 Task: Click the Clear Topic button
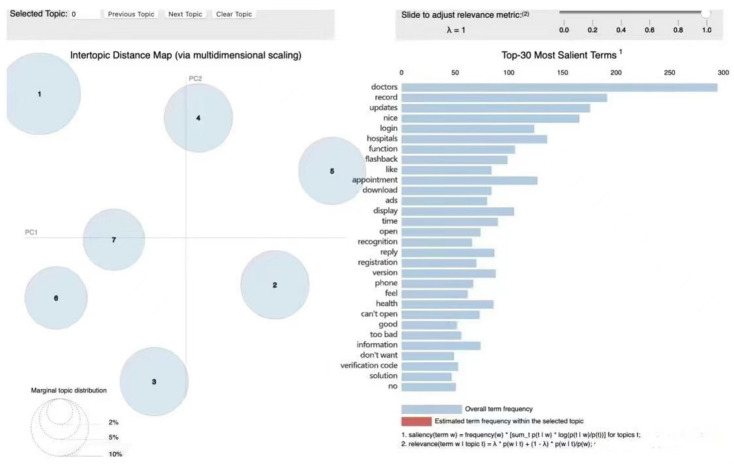click(234, 14)
